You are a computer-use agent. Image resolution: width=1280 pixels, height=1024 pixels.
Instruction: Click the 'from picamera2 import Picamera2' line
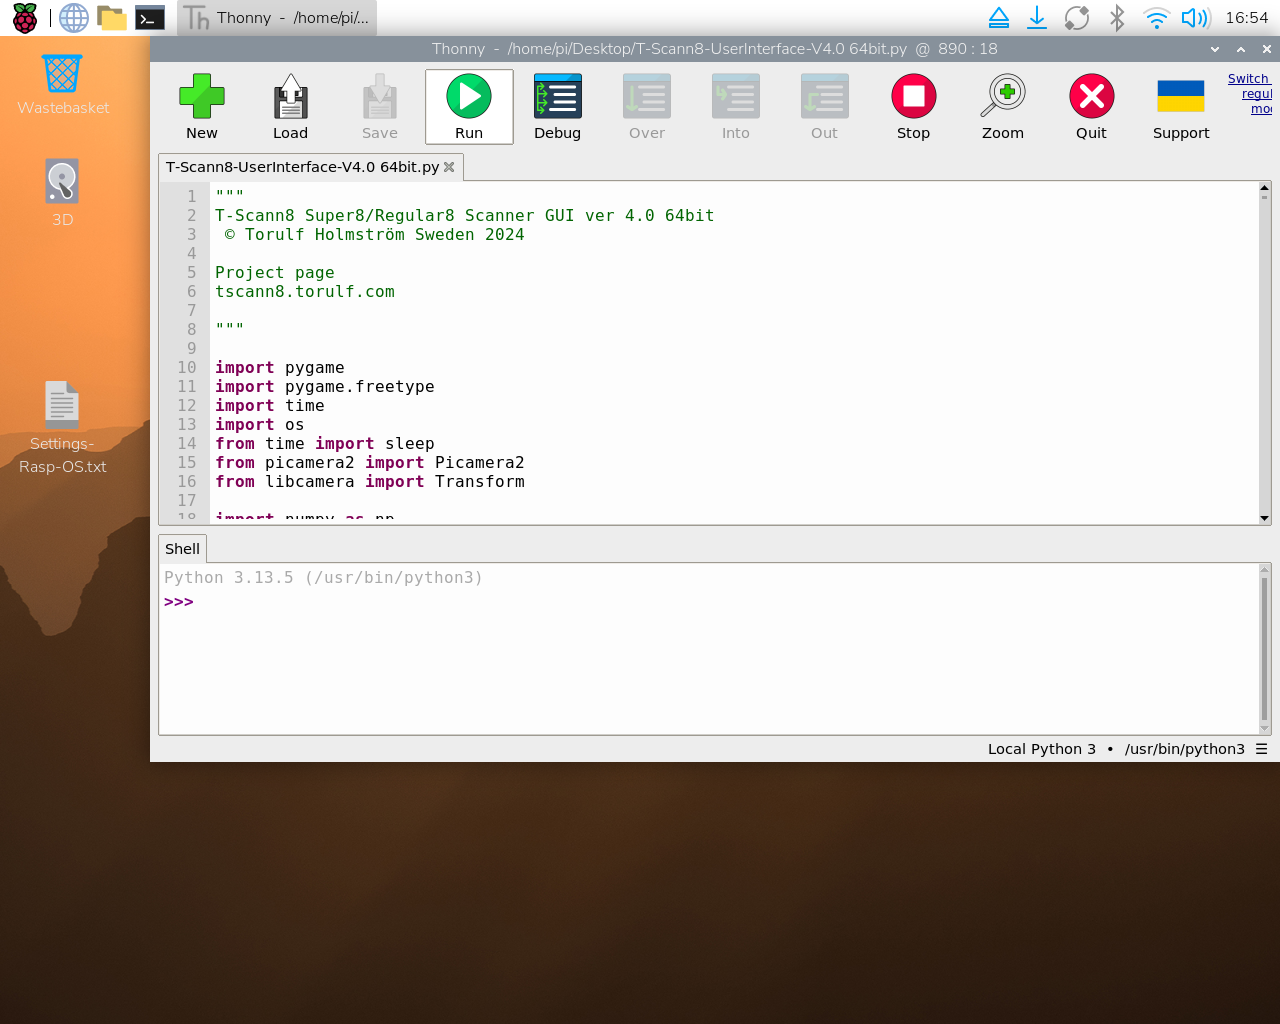tap(370, 463)
